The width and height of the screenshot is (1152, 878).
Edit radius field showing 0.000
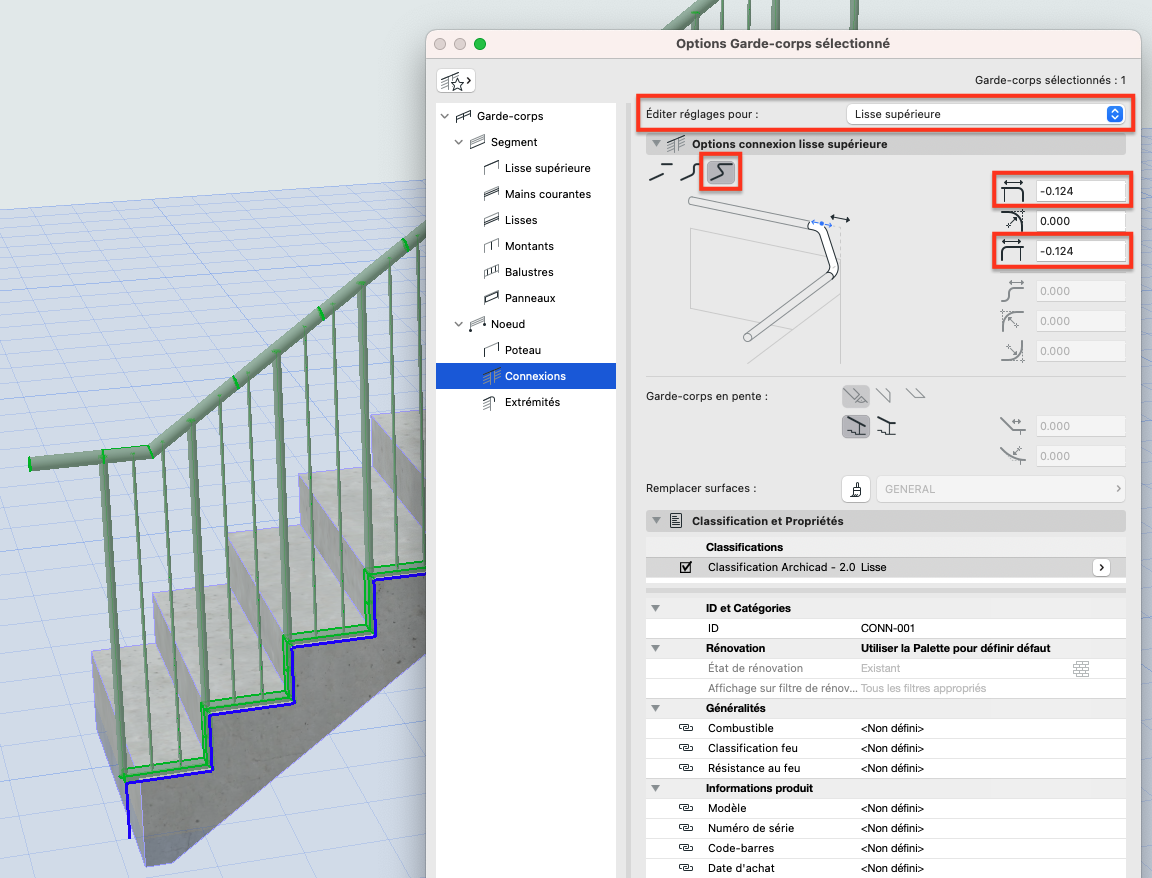coord(1081,221)
